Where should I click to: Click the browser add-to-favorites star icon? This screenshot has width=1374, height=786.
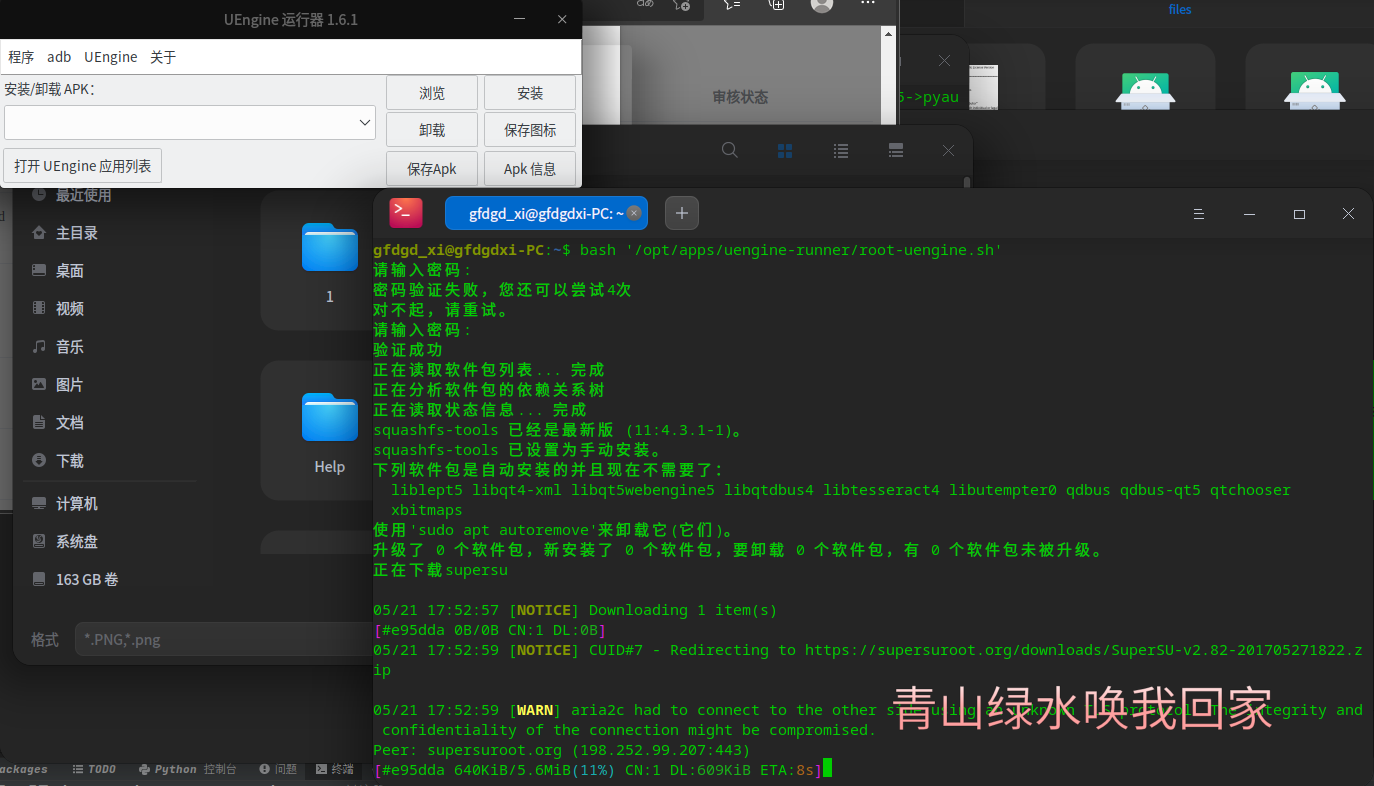pos(681,5)
